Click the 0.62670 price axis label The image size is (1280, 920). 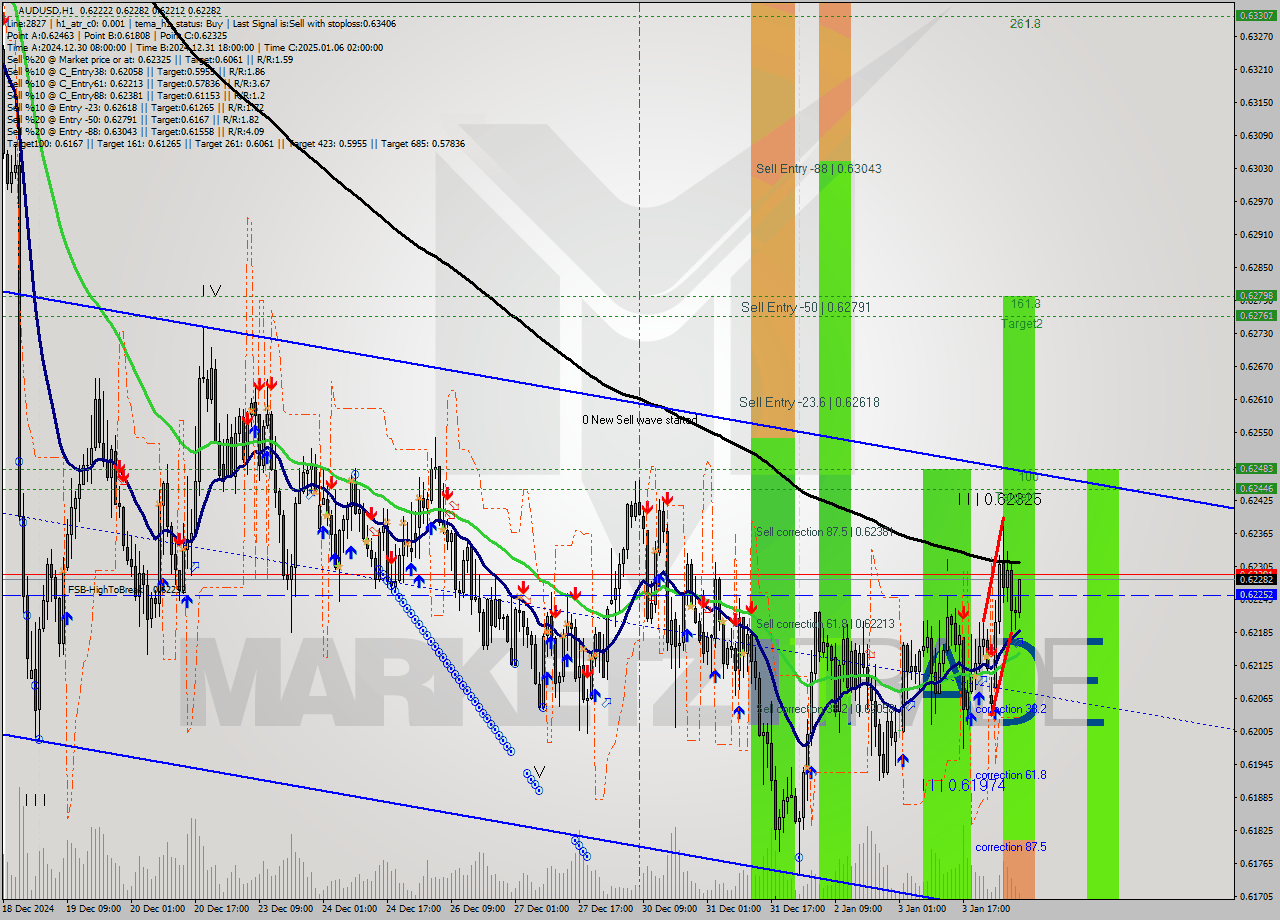[1255, 367]
